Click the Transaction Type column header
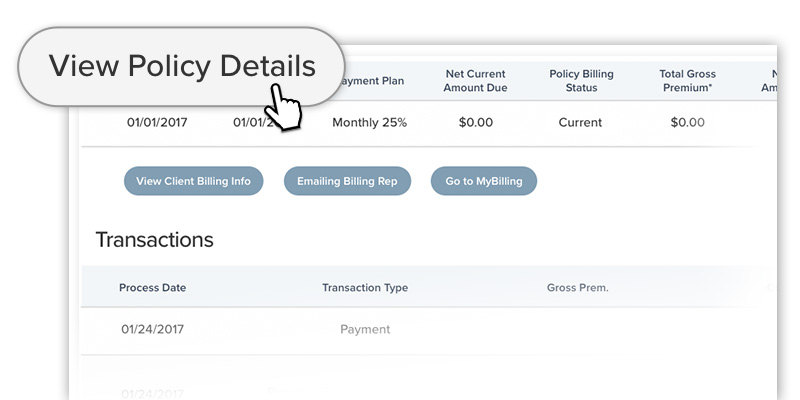 point(364,288)
